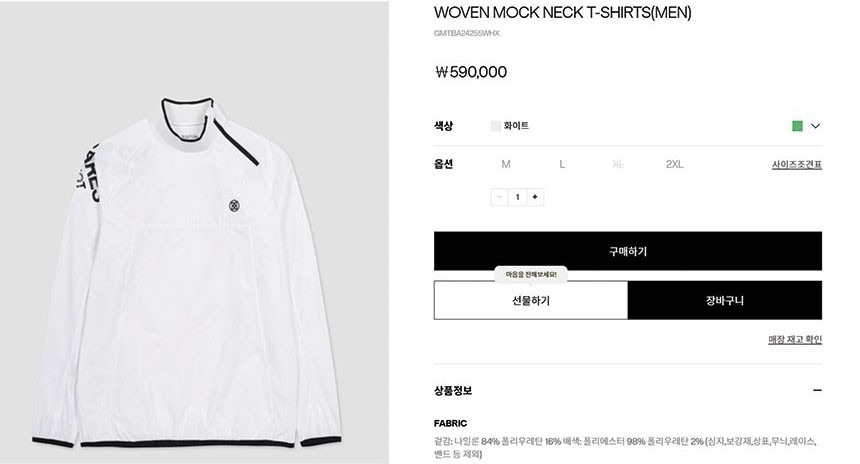Image resolution: width=860 pixels, height=464 pixels.
Task: Click the product code GMTBA24255WHX text
Action: [x=467, y=33]
